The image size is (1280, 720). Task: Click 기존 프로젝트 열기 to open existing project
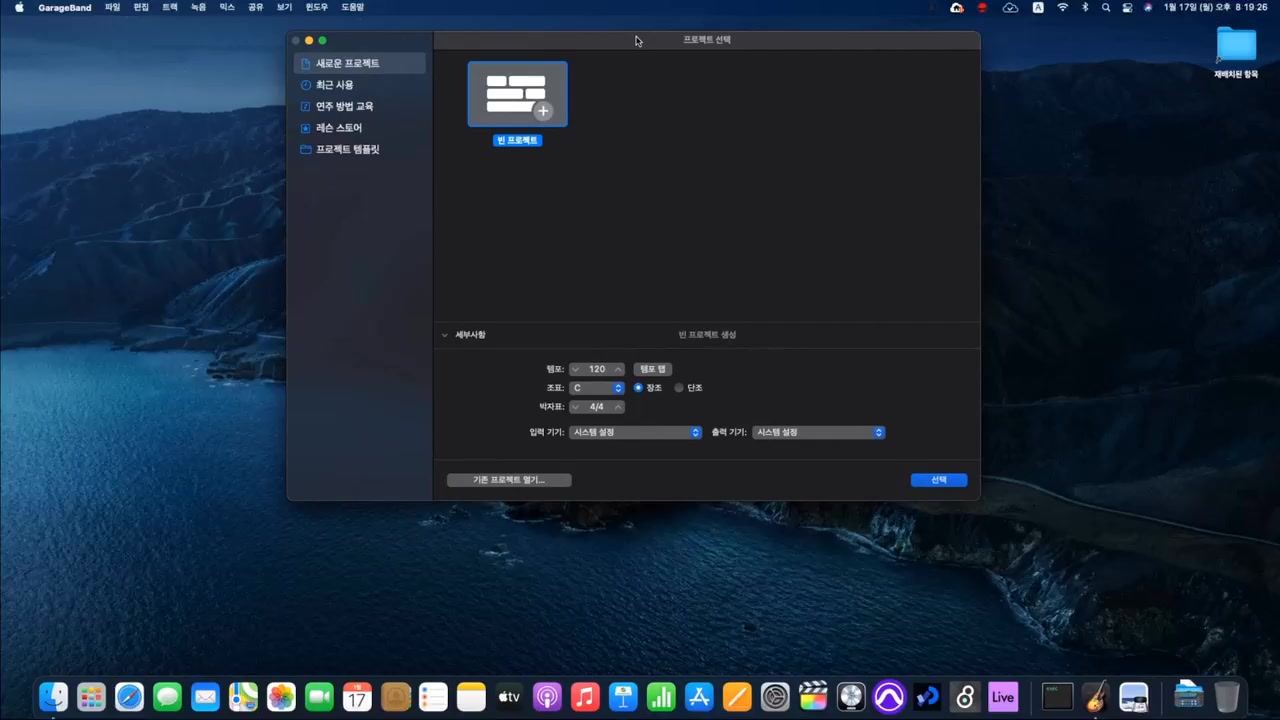point(508,479)
